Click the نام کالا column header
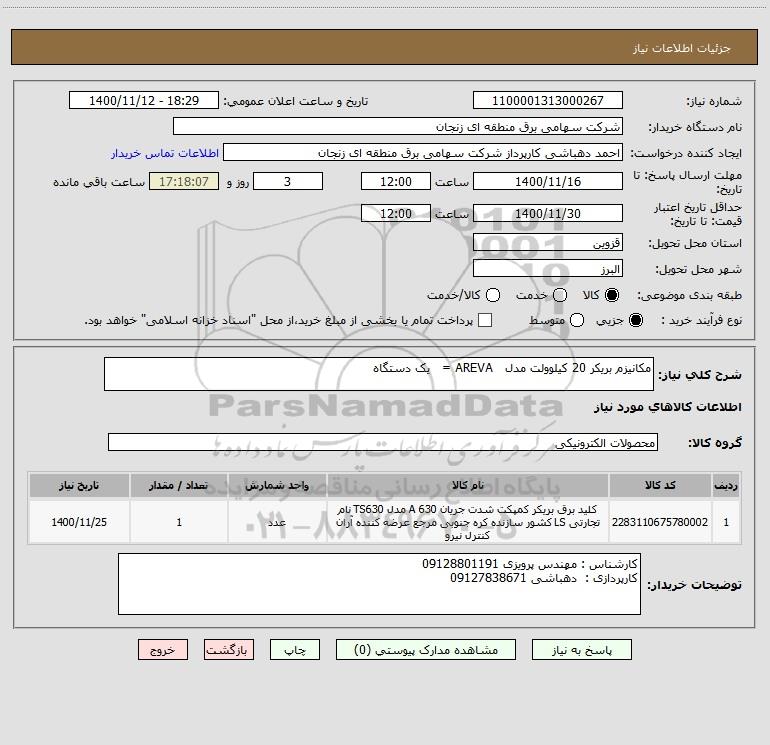The width and height of the screenshot is (770, 745). point(468,485)
